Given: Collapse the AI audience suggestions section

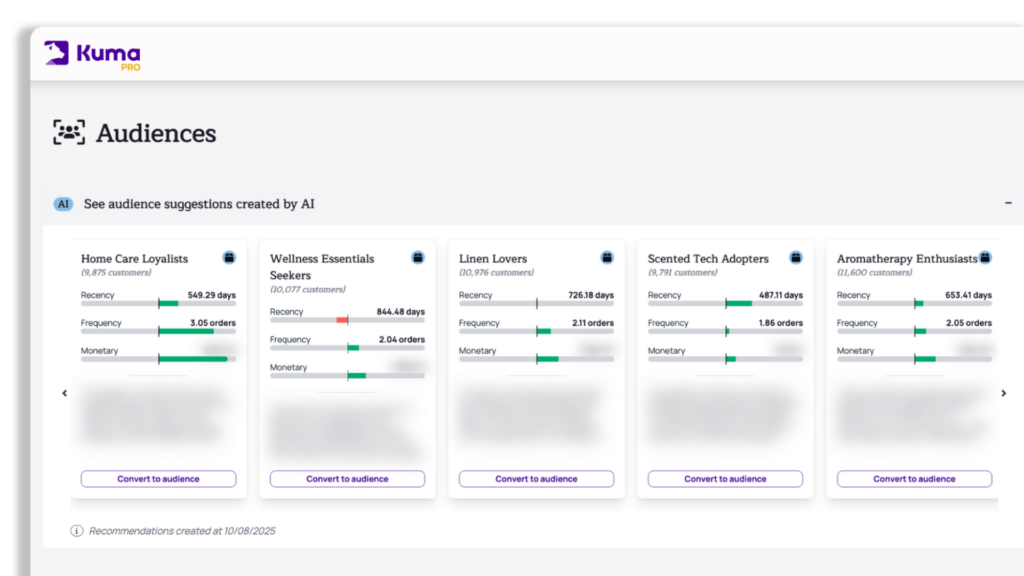Looking at the screenshot, I should pyautogui.click(x=1008, y=203).
